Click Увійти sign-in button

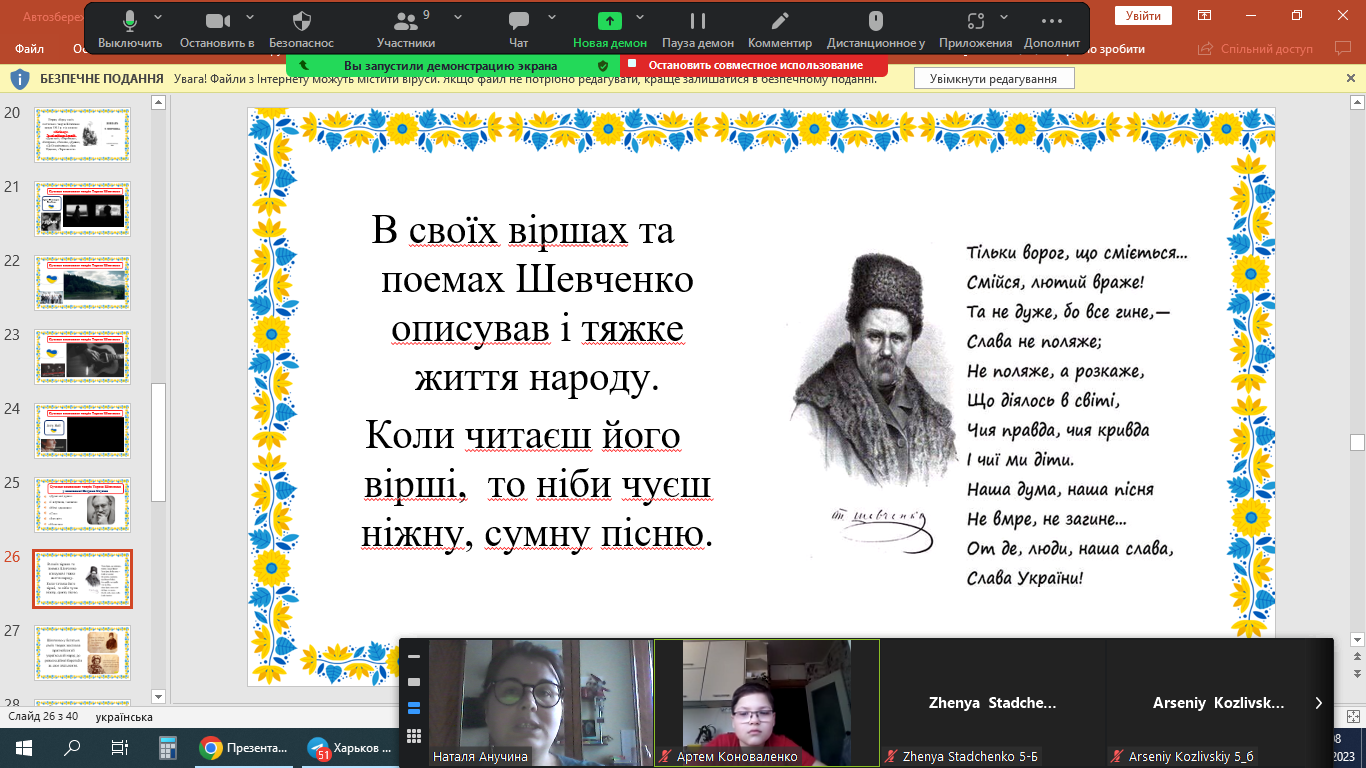coord(1143,15)
